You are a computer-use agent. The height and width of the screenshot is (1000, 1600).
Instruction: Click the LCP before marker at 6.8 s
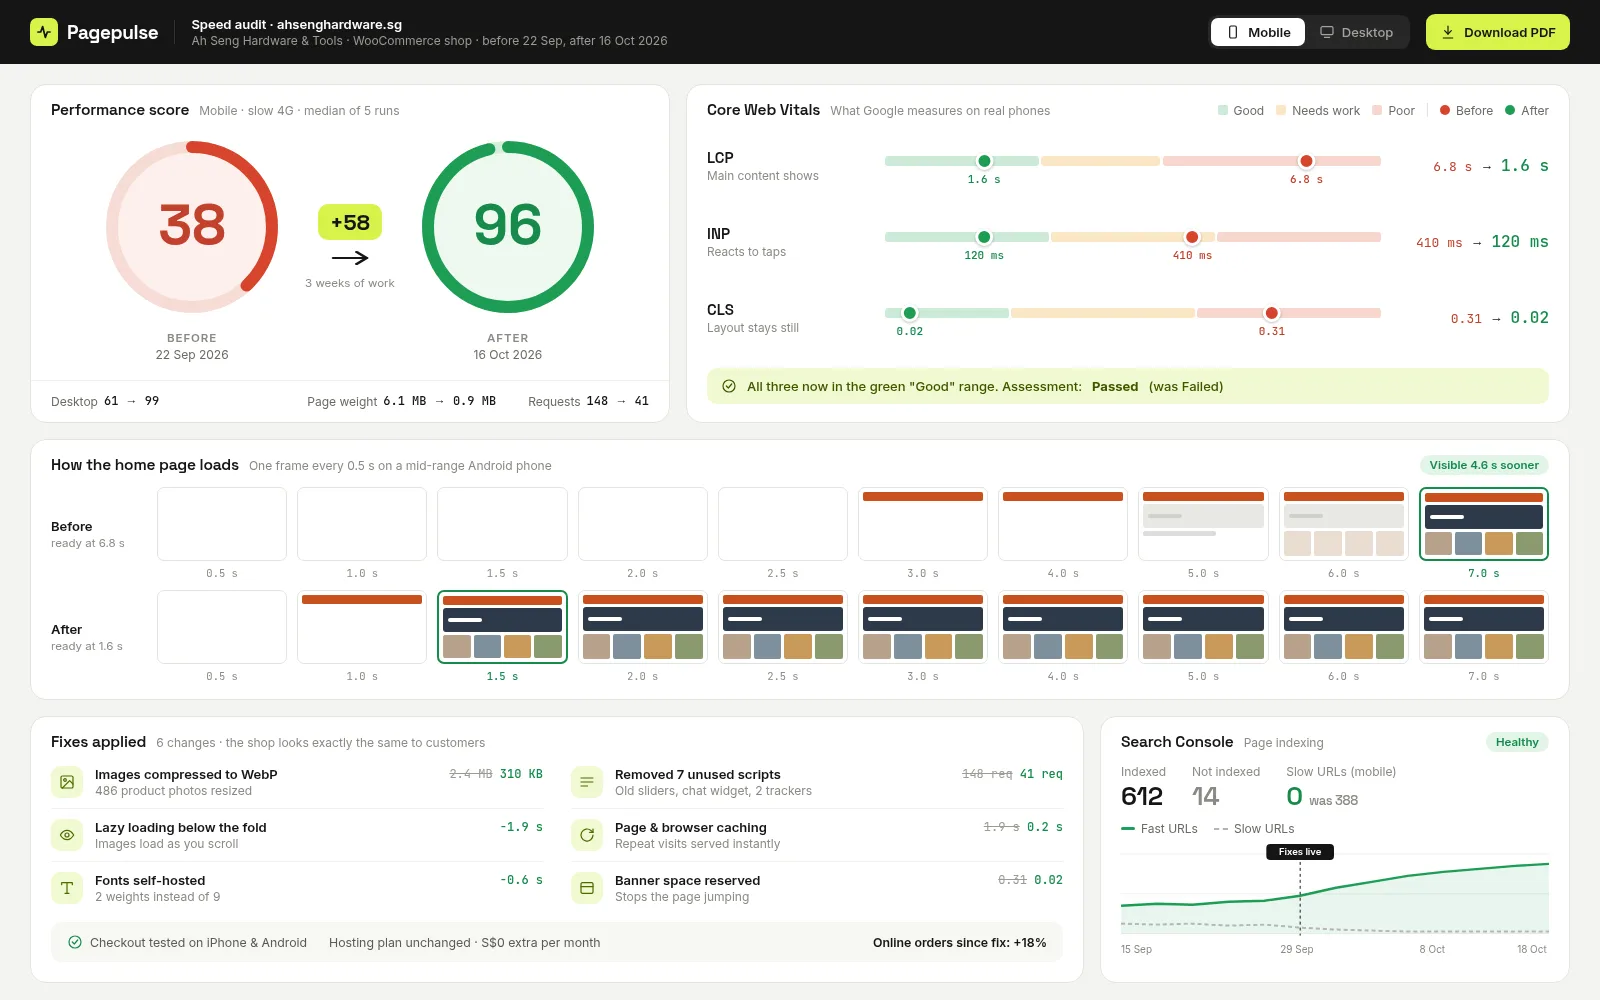pos(1306,161)
